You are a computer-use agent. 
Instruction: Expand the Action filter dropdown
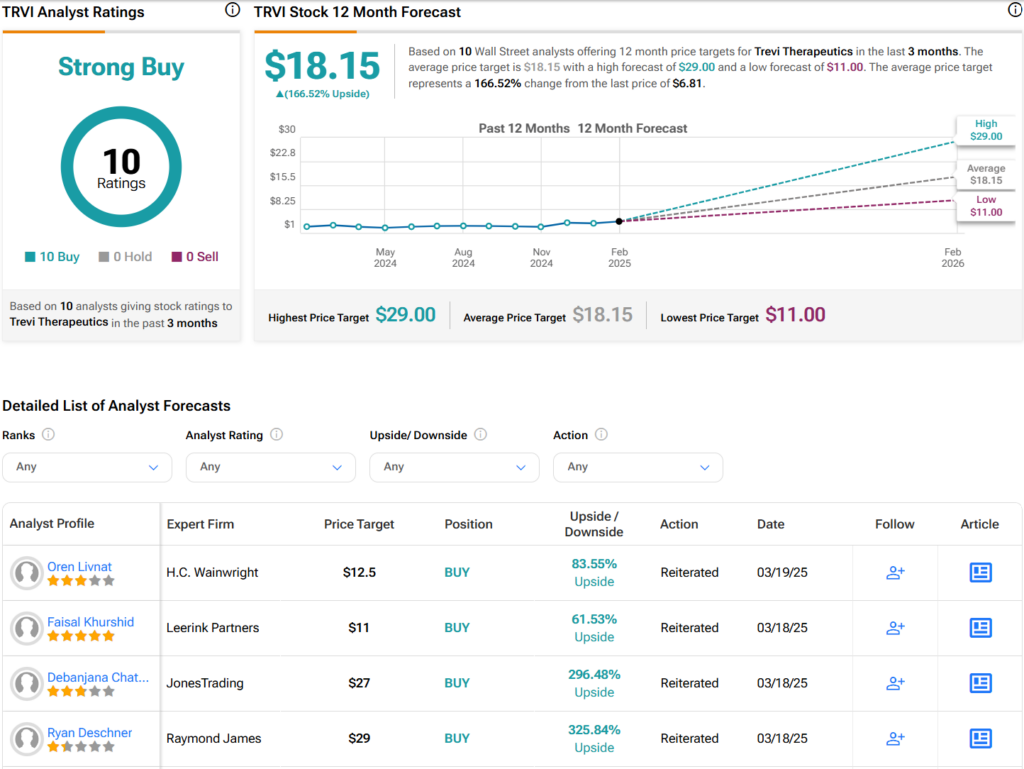click(x=637, y=467)
